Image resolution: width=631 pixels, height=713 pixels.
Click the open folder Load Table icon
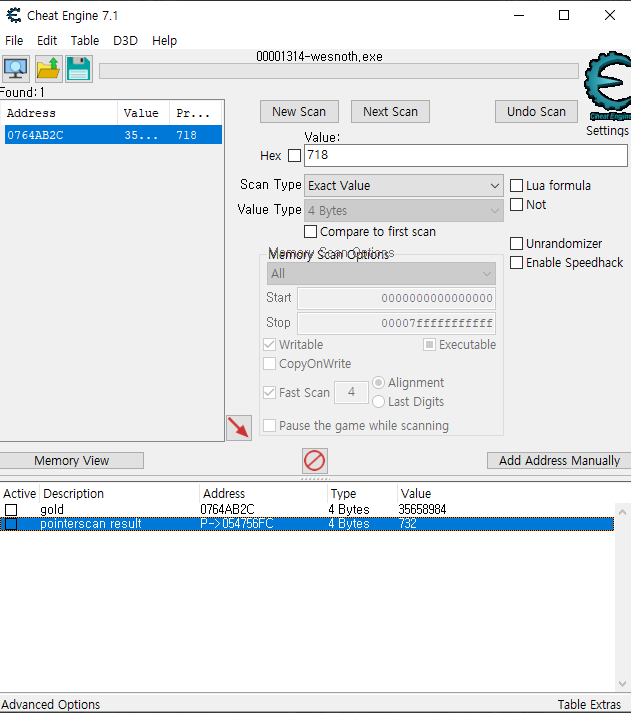tap(48, 69)
